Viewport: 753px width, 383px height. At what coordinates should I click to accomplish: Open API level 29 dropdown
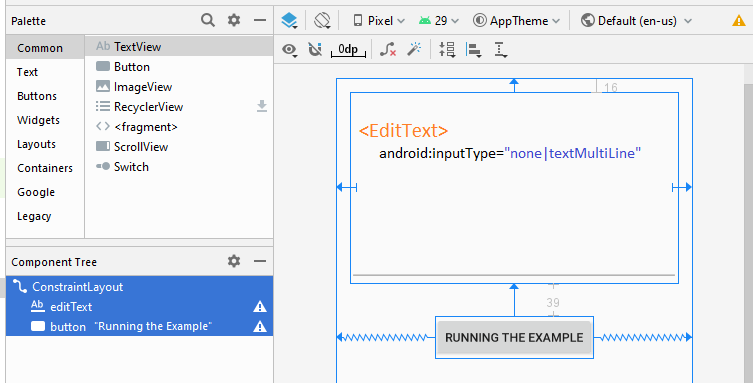438,21
